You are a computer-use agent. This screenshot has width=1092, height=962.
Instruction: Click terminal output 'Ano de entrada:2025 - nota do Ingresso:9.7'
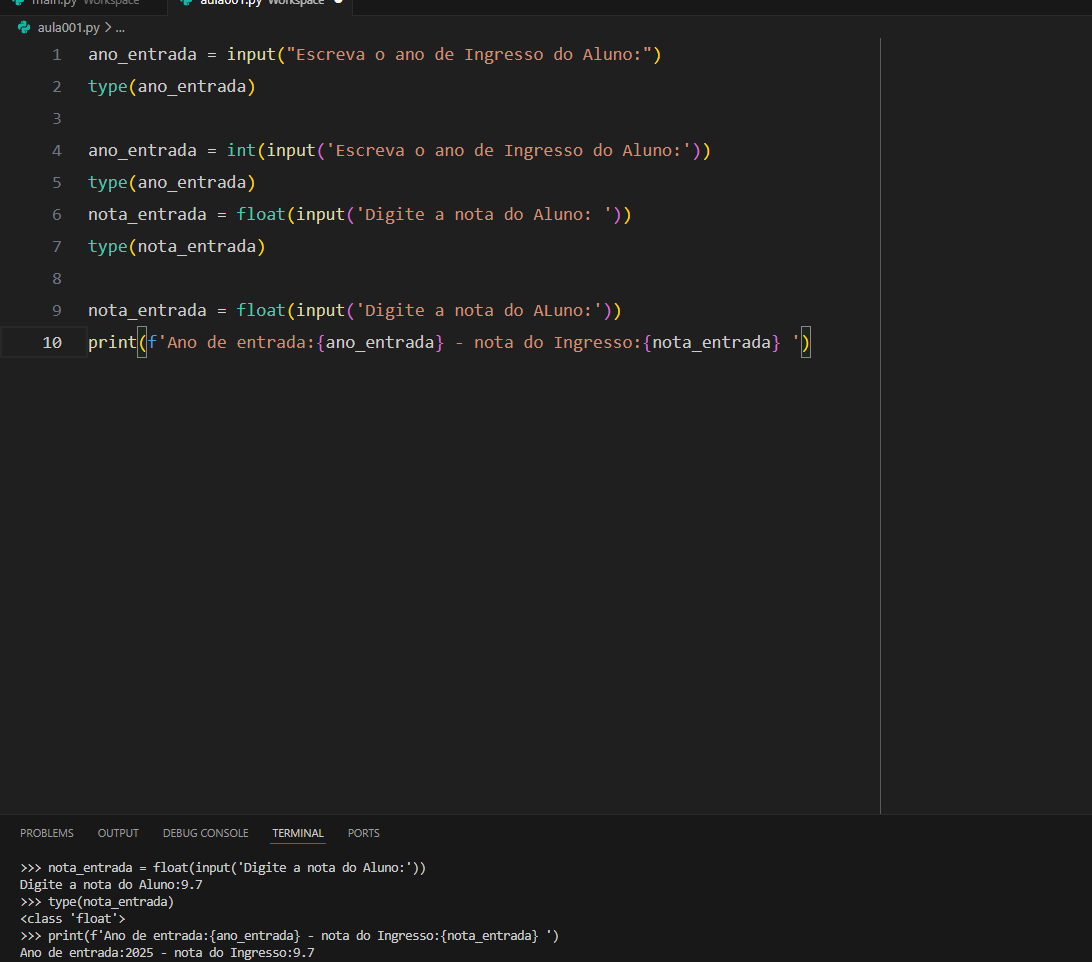coord(167,953)
